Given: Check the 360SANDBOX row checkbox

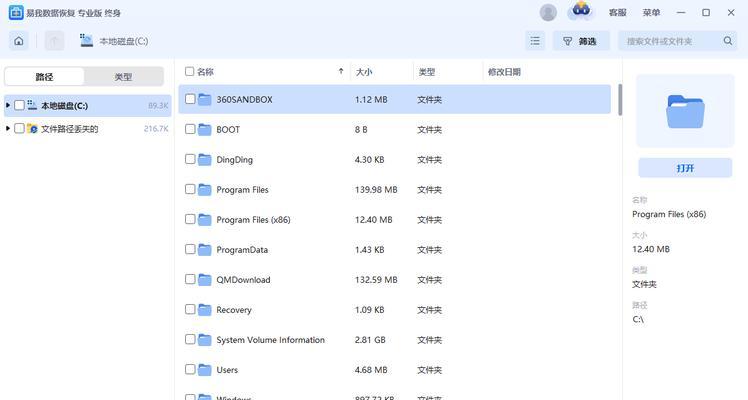Looking at the screenshot, I should tap(190, 99).
